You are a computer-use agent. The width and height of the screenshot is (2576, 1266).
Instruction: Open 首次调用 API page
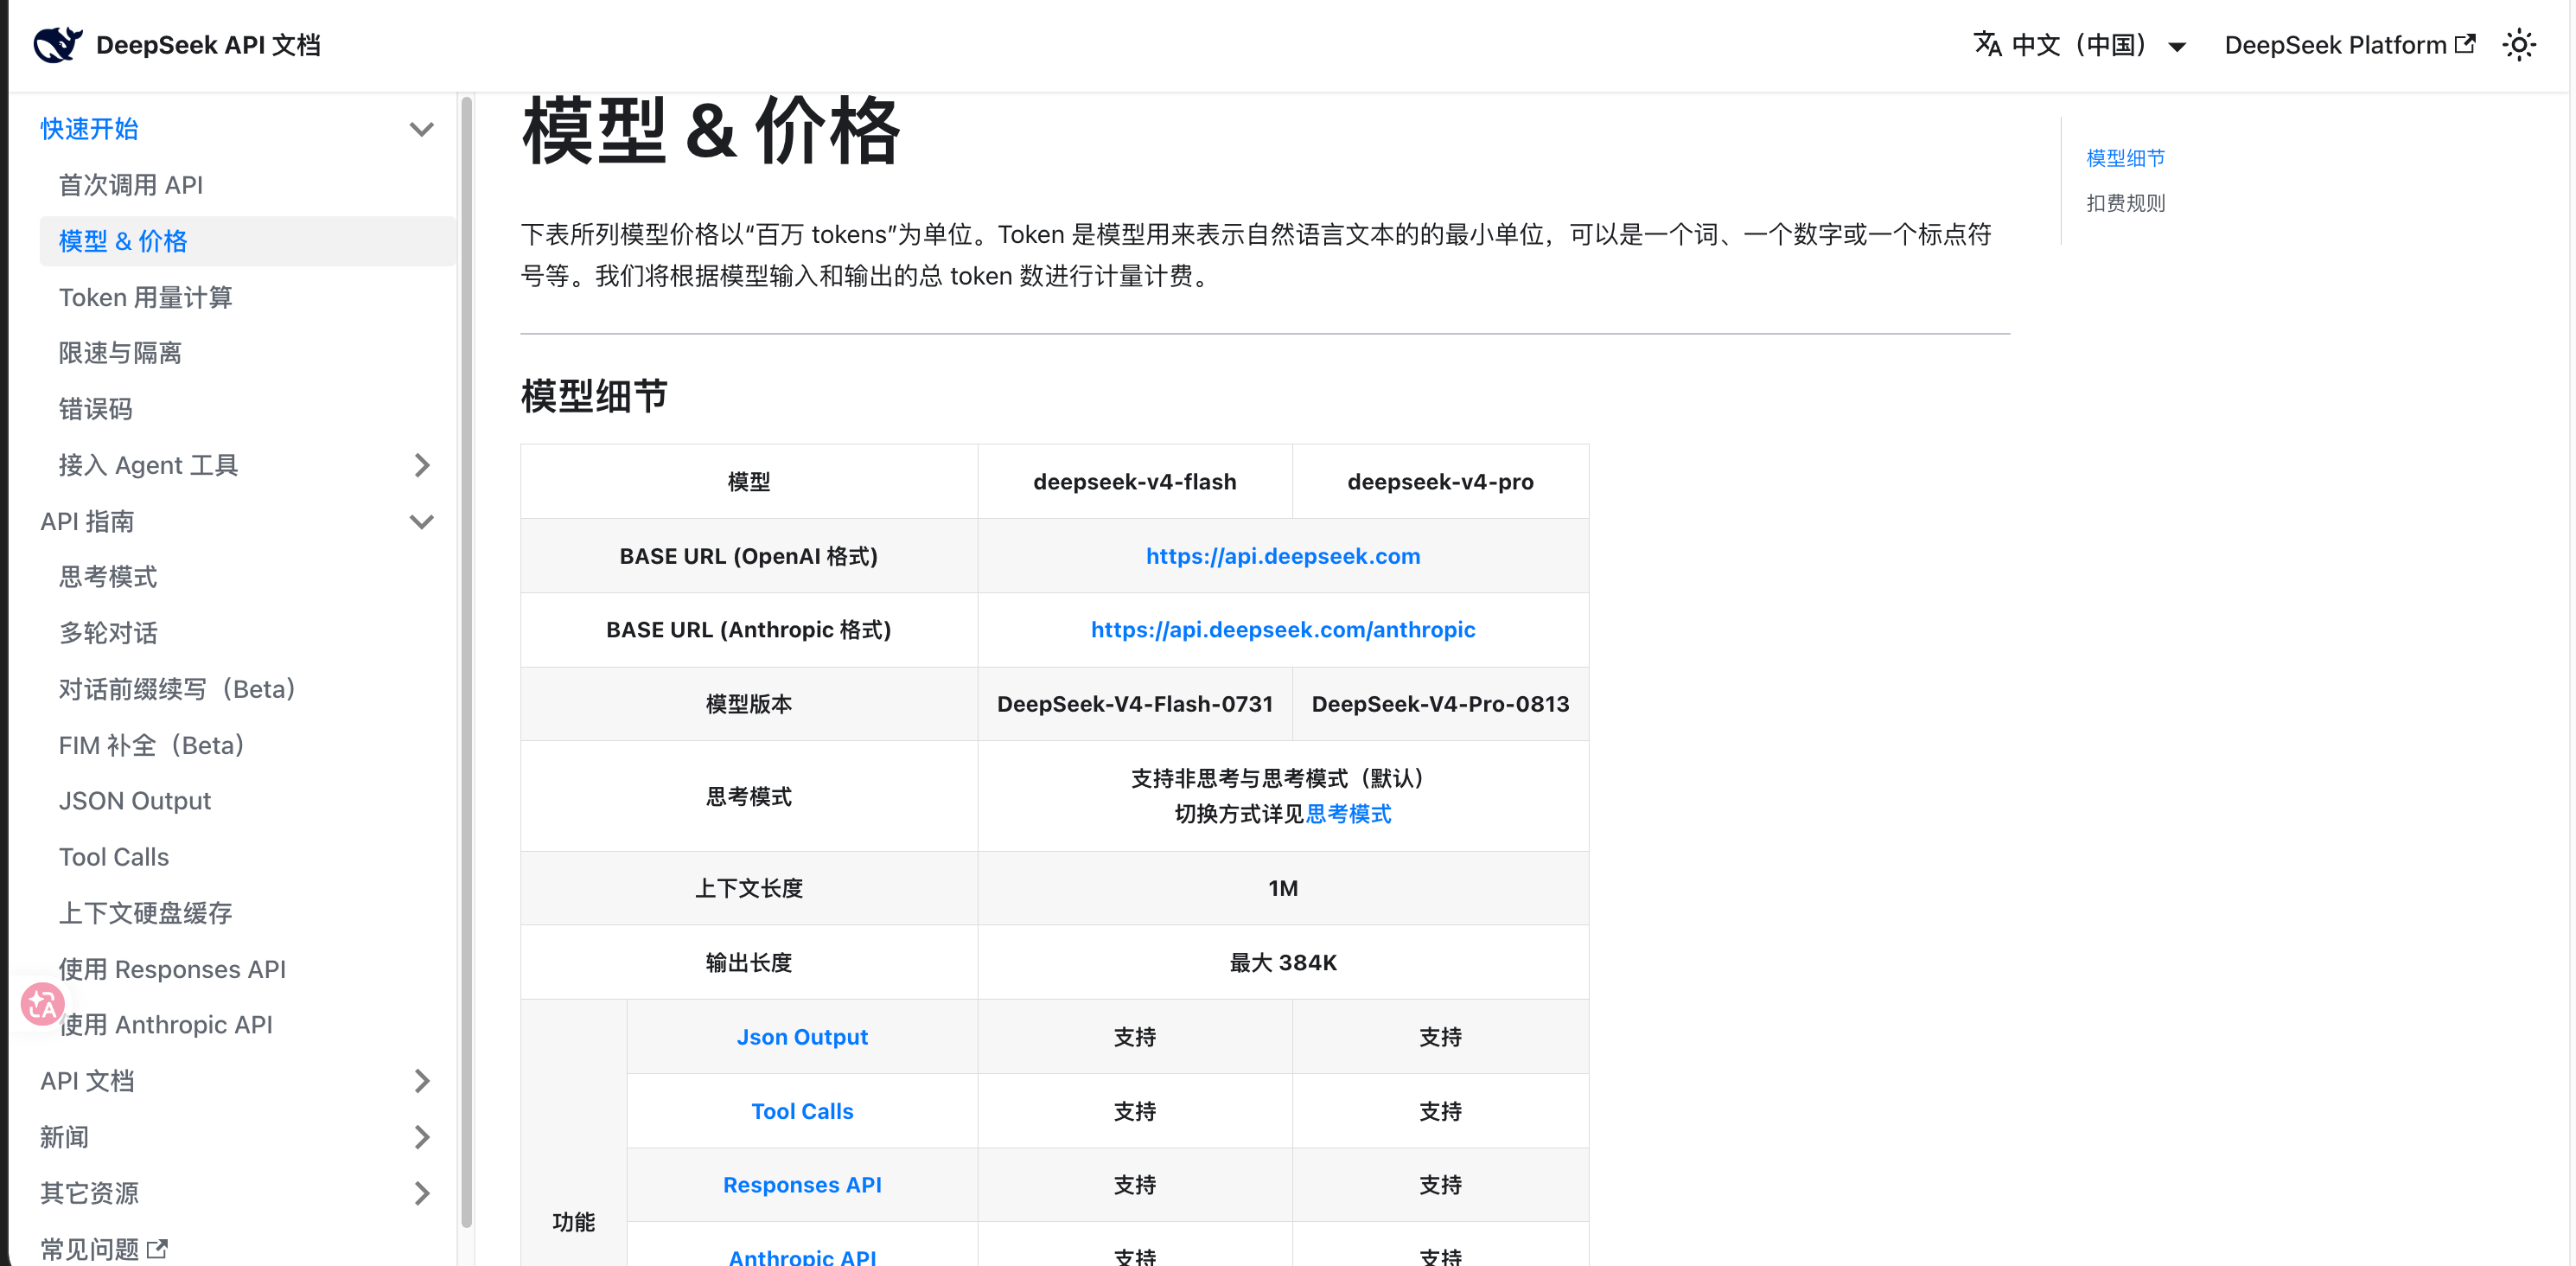tap(131, 185)
